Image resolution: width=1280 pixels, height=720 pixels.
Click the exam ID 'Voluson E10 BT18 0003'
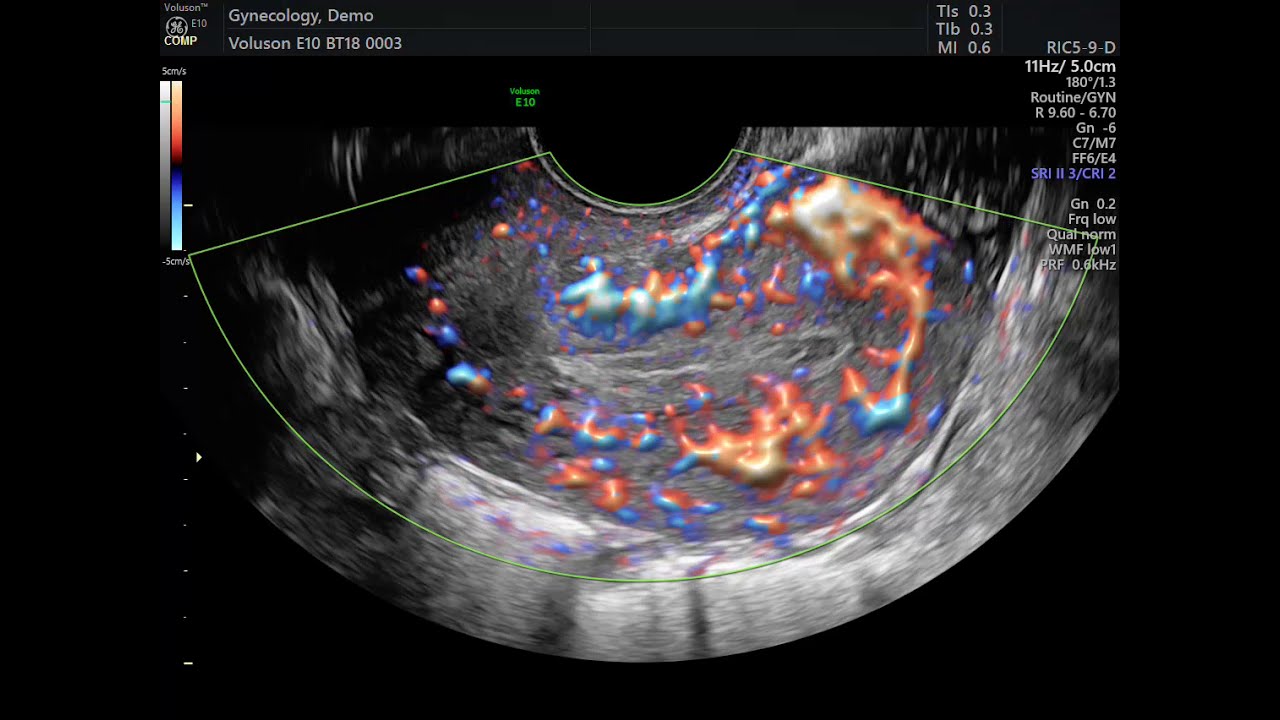[315, 43]
